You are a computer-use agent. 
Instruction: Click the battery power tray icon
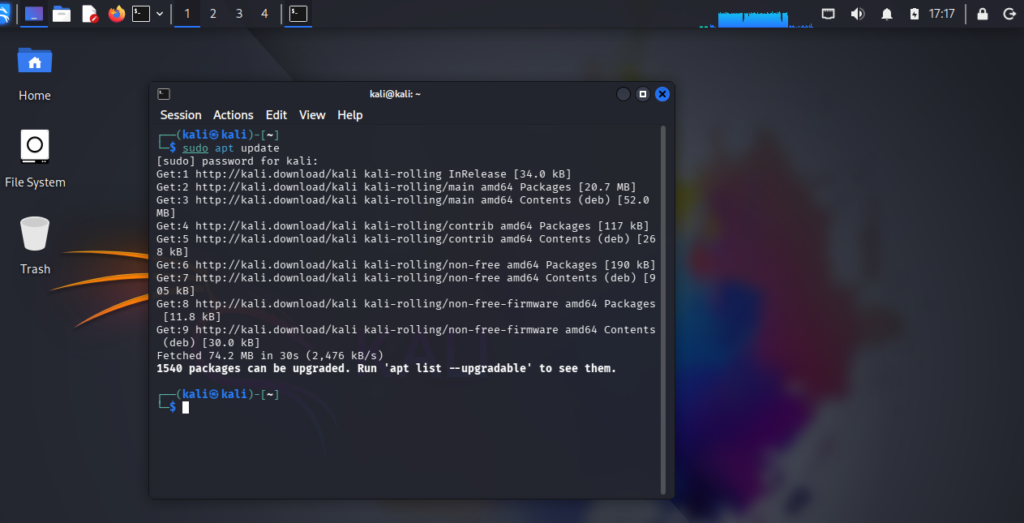click(914, 14)
